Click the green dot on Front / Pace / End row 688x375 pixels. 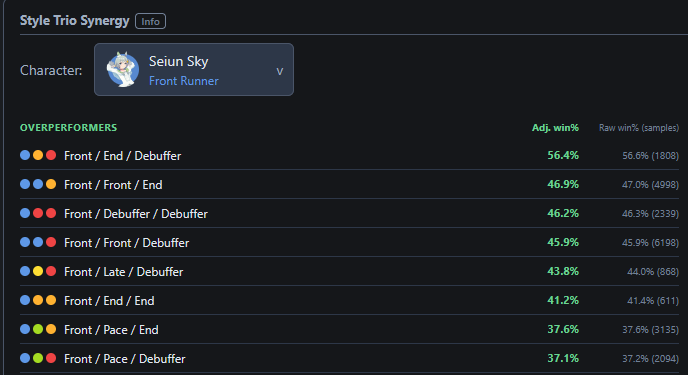(x=38, y=329)
